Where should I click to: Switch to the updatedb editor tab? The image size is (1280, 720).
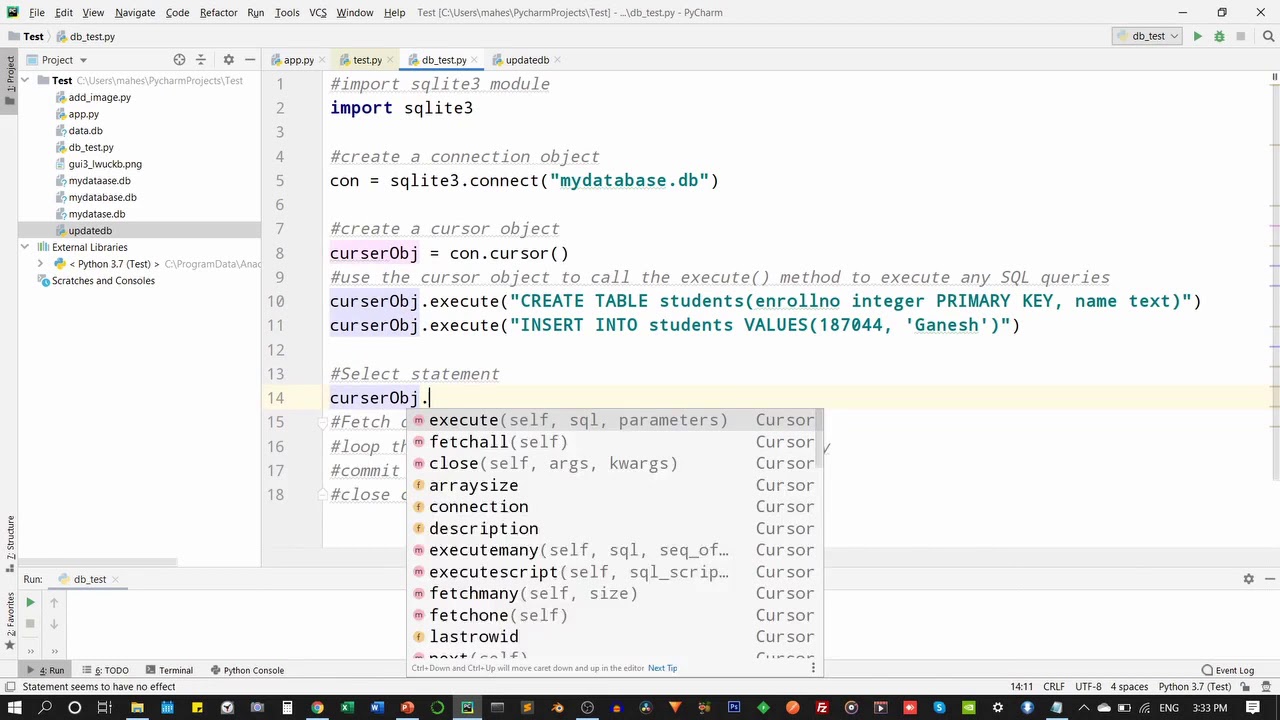tap(527, 60)
